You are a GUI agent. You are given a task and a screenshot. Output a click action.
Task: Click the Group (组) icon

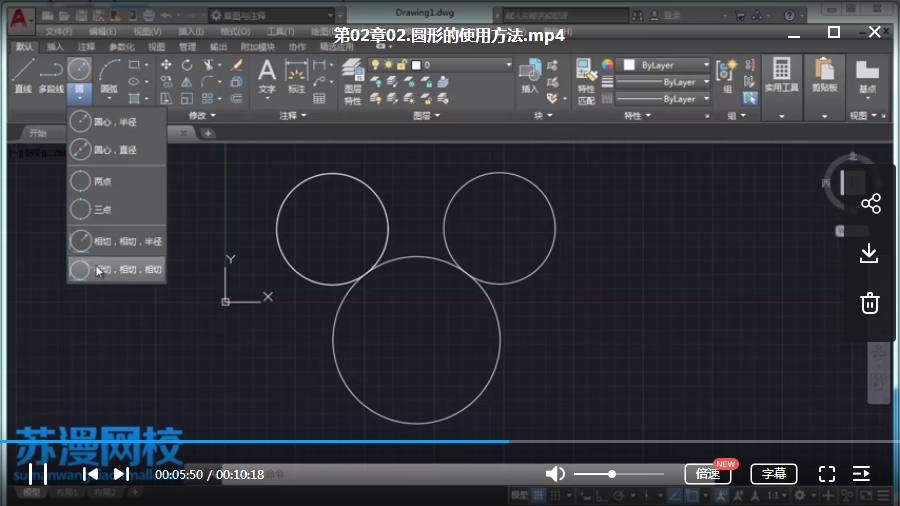pos(727,76)
